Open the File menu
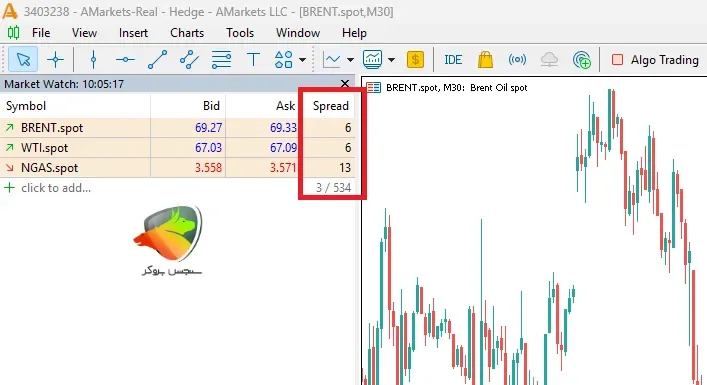The width and height of the screenshot is (707, 385). click(x=41, y=33)
